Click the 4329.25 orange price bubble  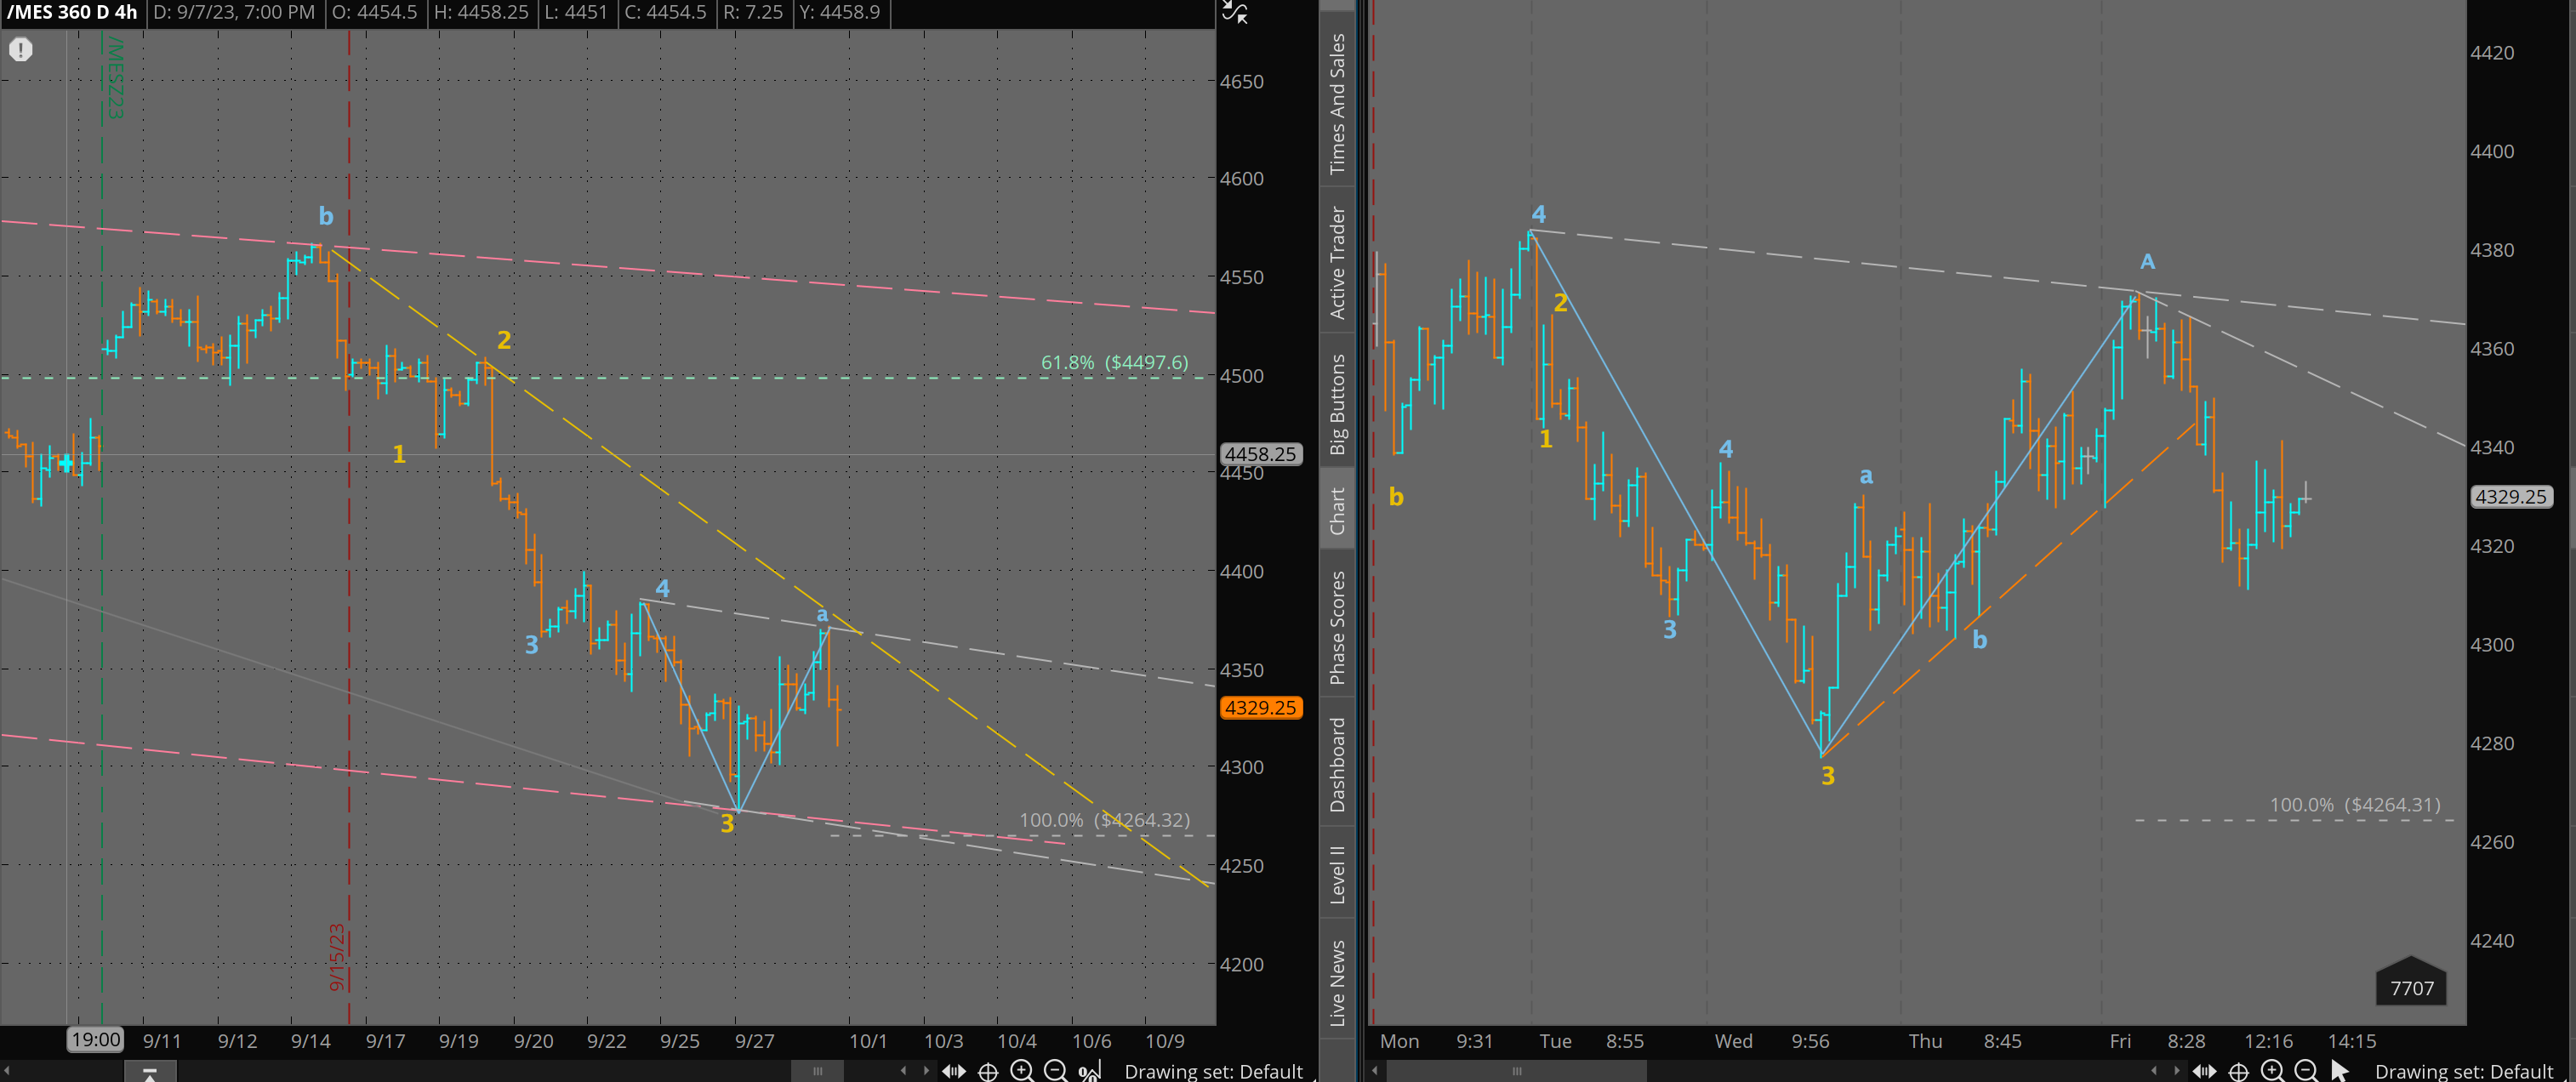point(1260,707)
